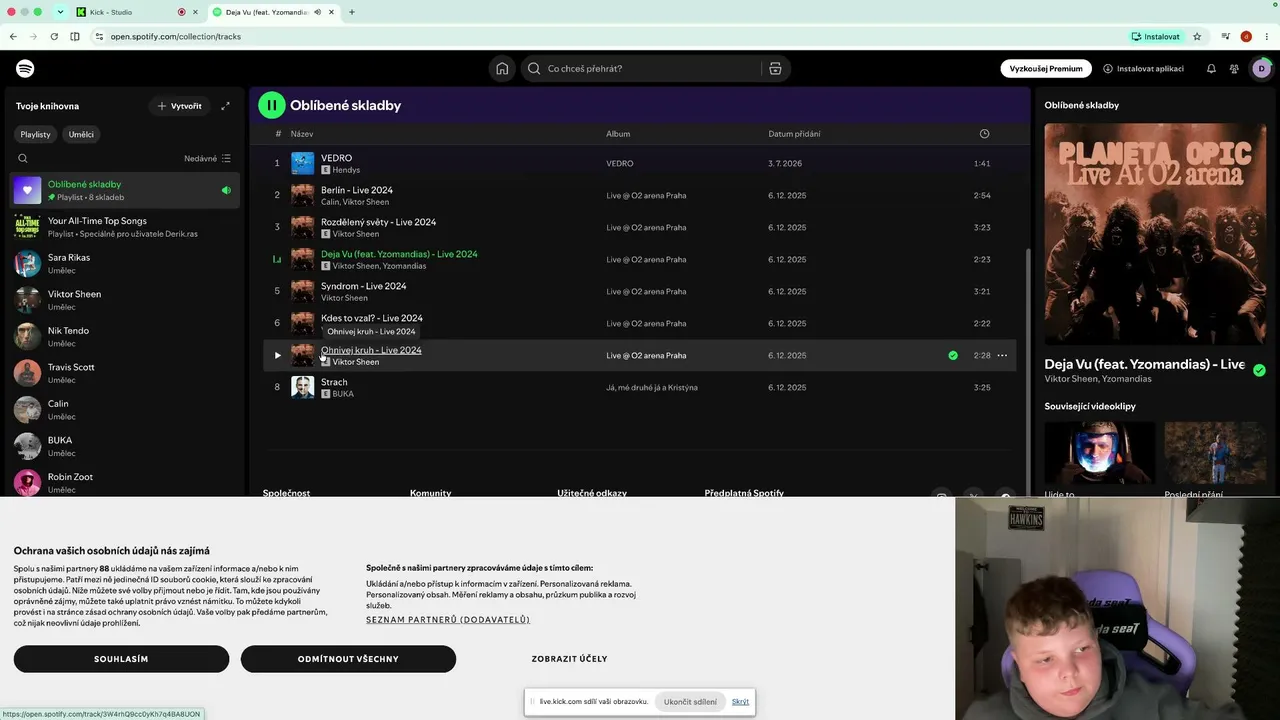Open the user profile avatar menu

point(1261,69)
